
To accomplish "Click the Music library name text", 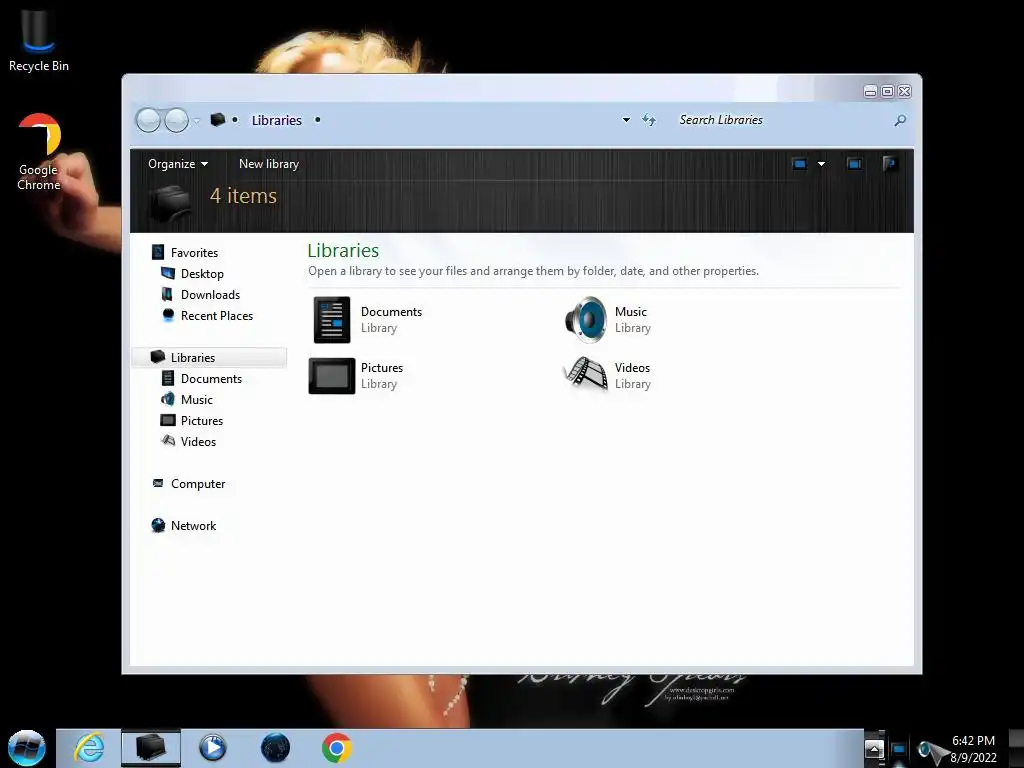I will tap(631, 312).
